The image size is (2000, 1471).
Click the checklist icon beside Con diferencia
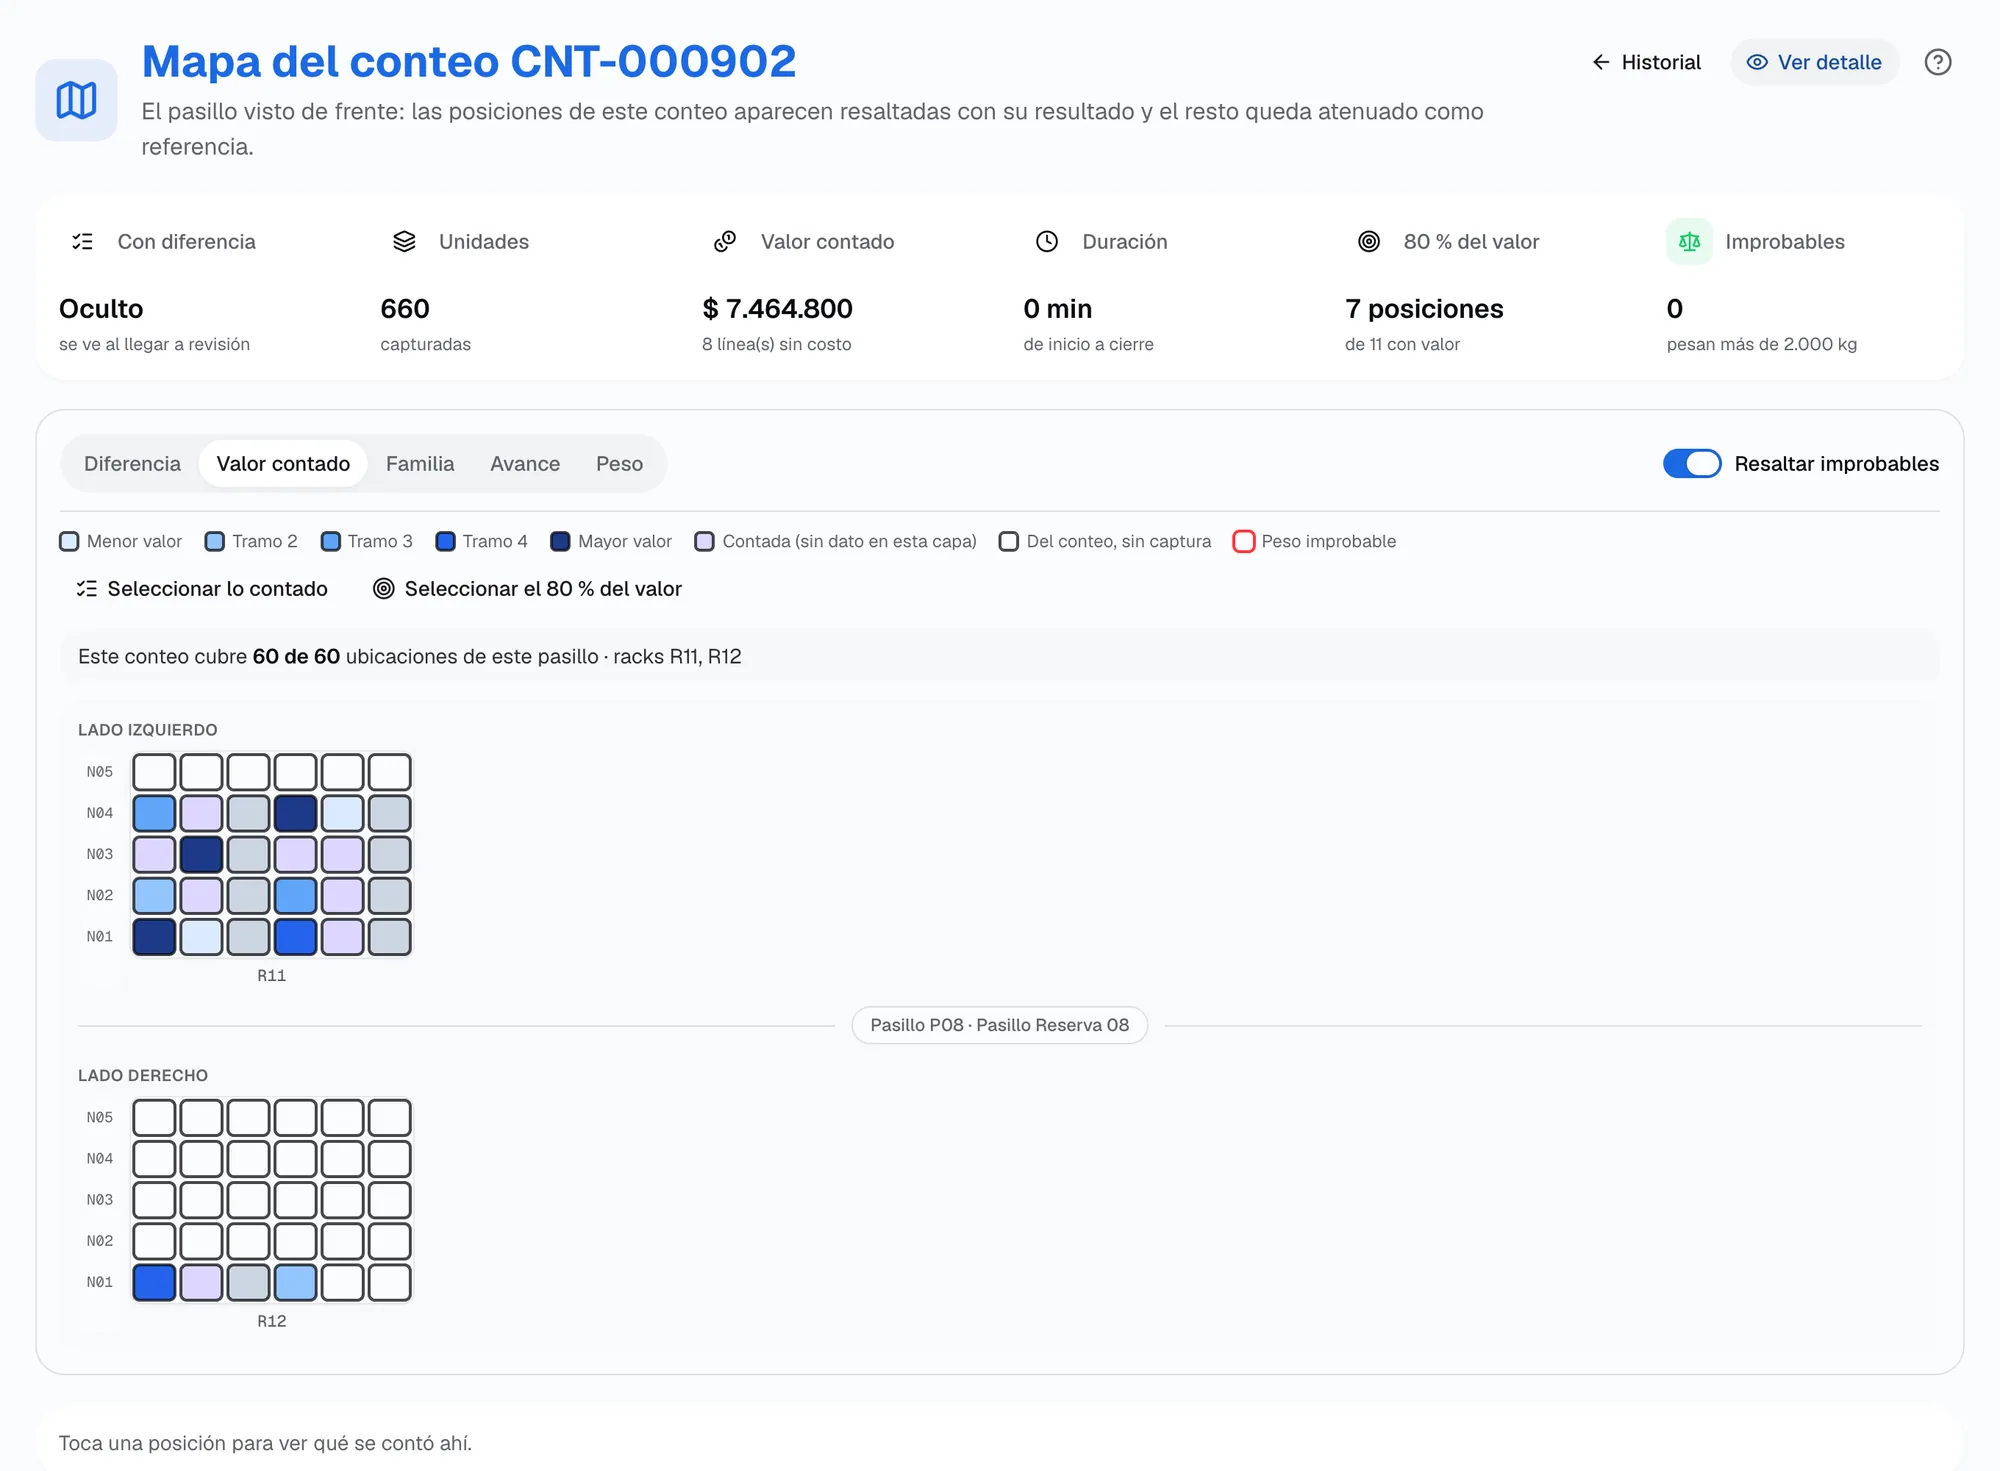(83, 241)
